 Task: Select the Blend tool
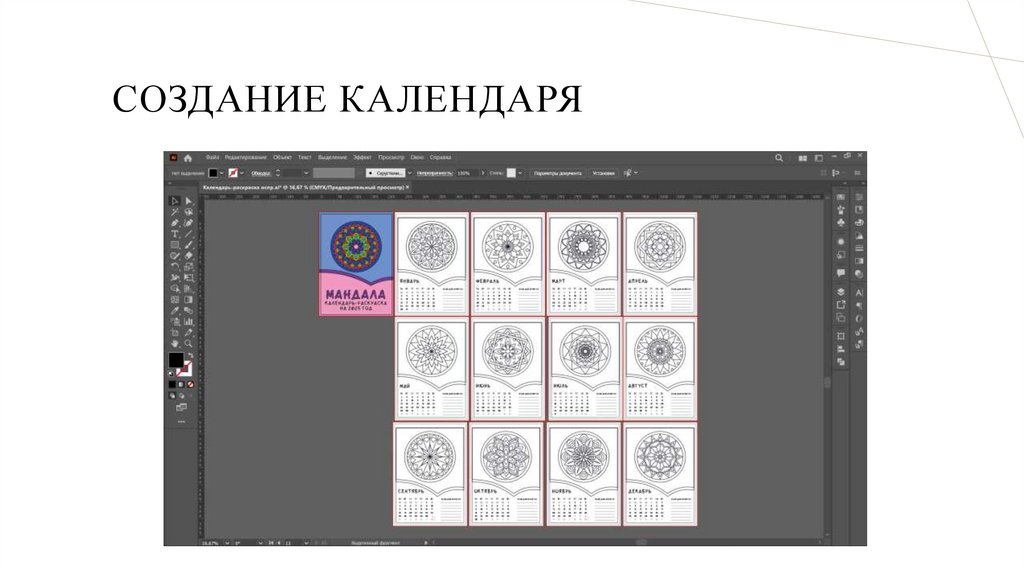pos(189,310)
